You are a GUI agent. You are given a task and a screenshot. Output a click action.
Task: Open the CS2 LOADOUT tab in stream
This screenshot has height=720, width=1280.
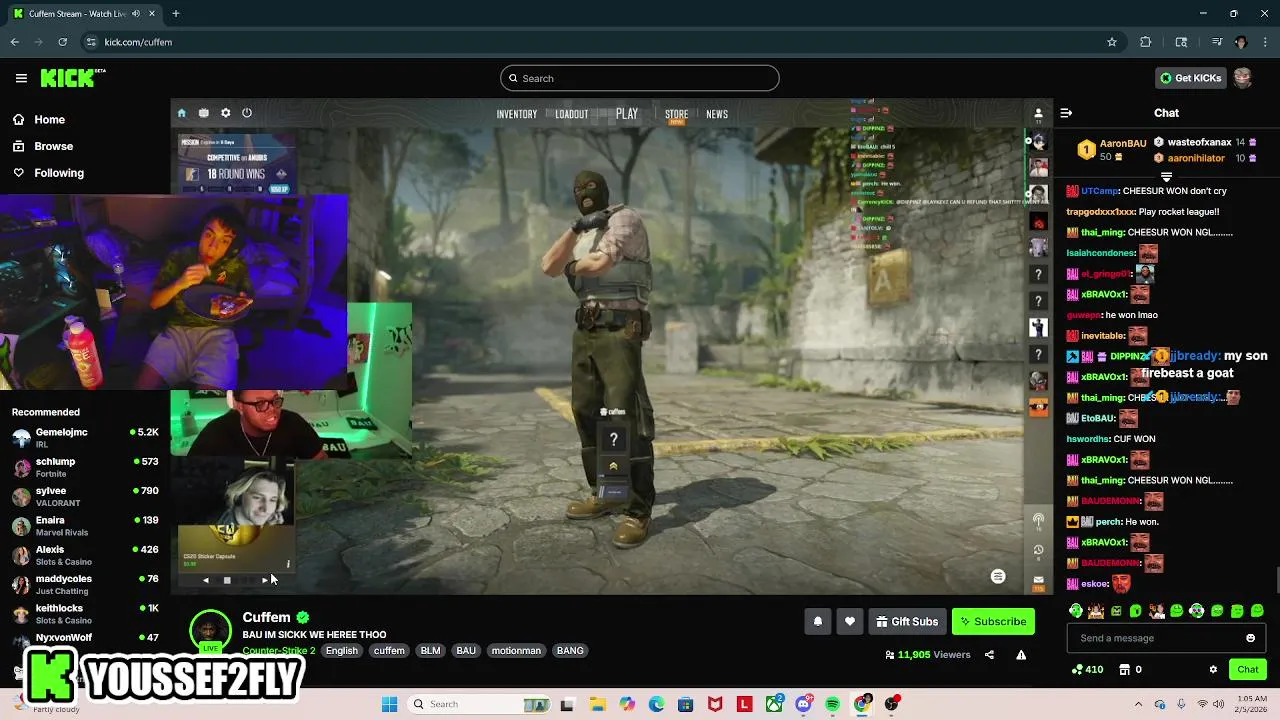point(572,114)
